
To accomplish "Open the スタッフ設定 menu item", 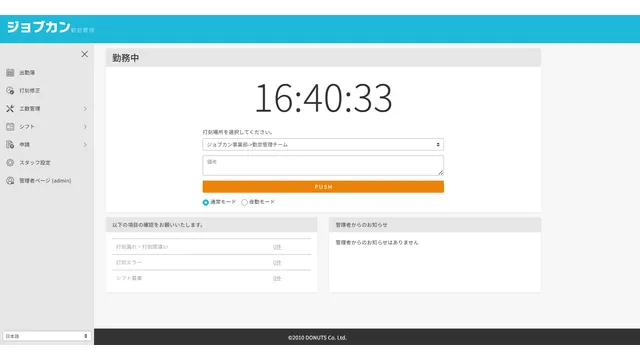I will [x=35, y=162].
